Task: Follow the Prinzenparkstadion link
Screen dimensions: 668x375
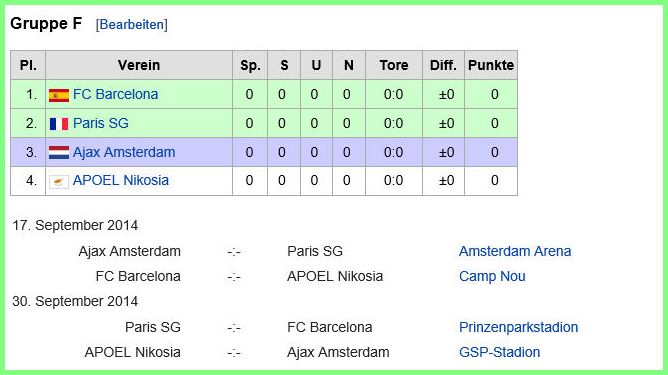Action: click(518, 327)
